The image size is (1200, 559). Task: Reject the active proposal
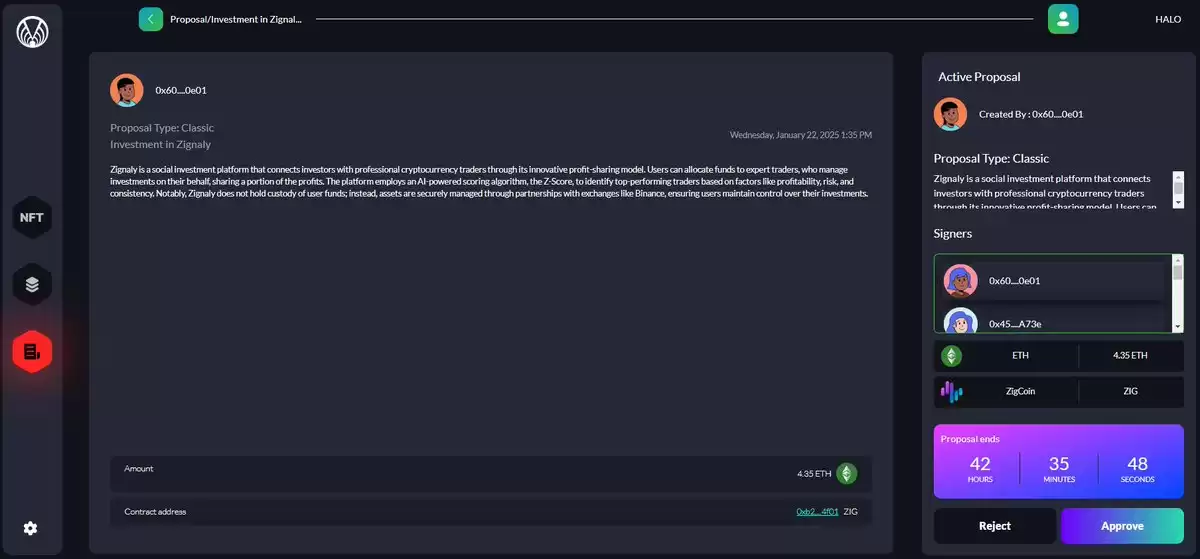click(995, 526)
